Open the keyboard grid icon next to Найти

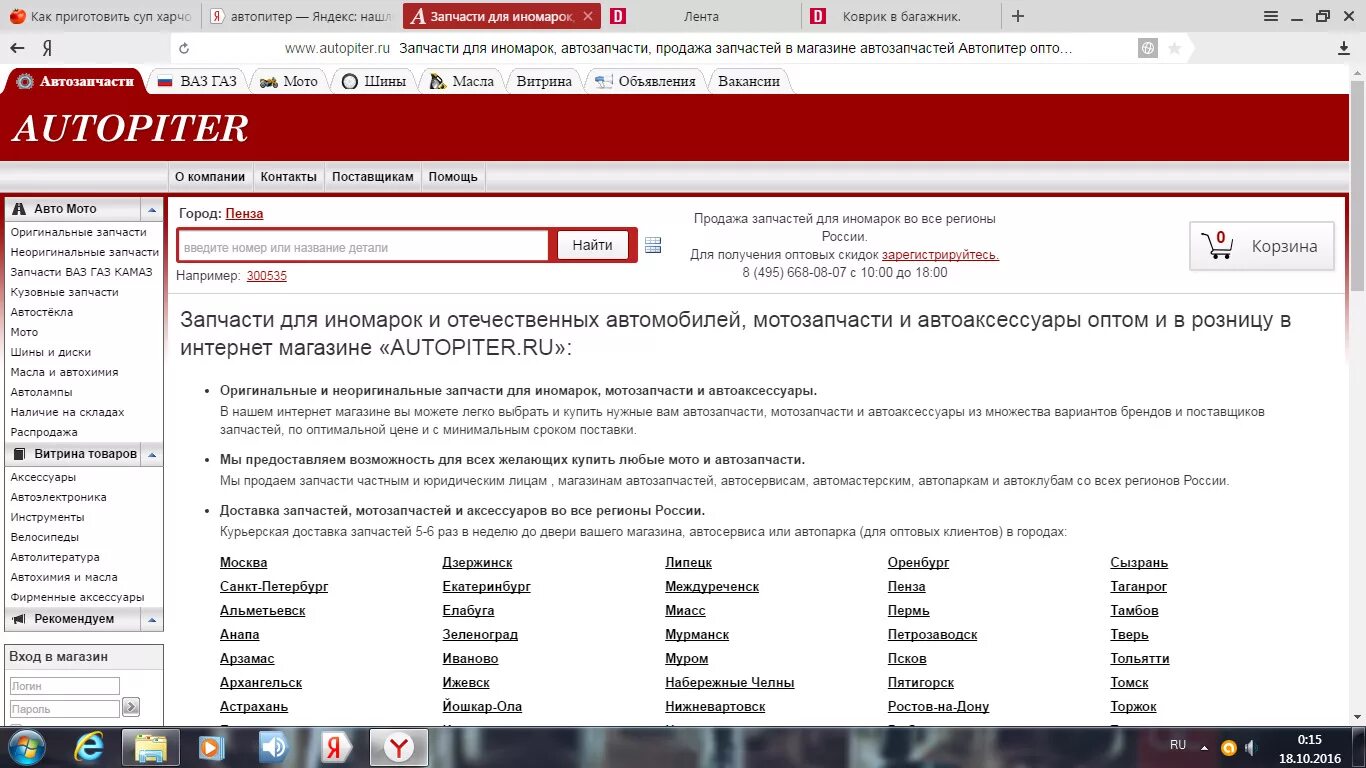[653, 245]
